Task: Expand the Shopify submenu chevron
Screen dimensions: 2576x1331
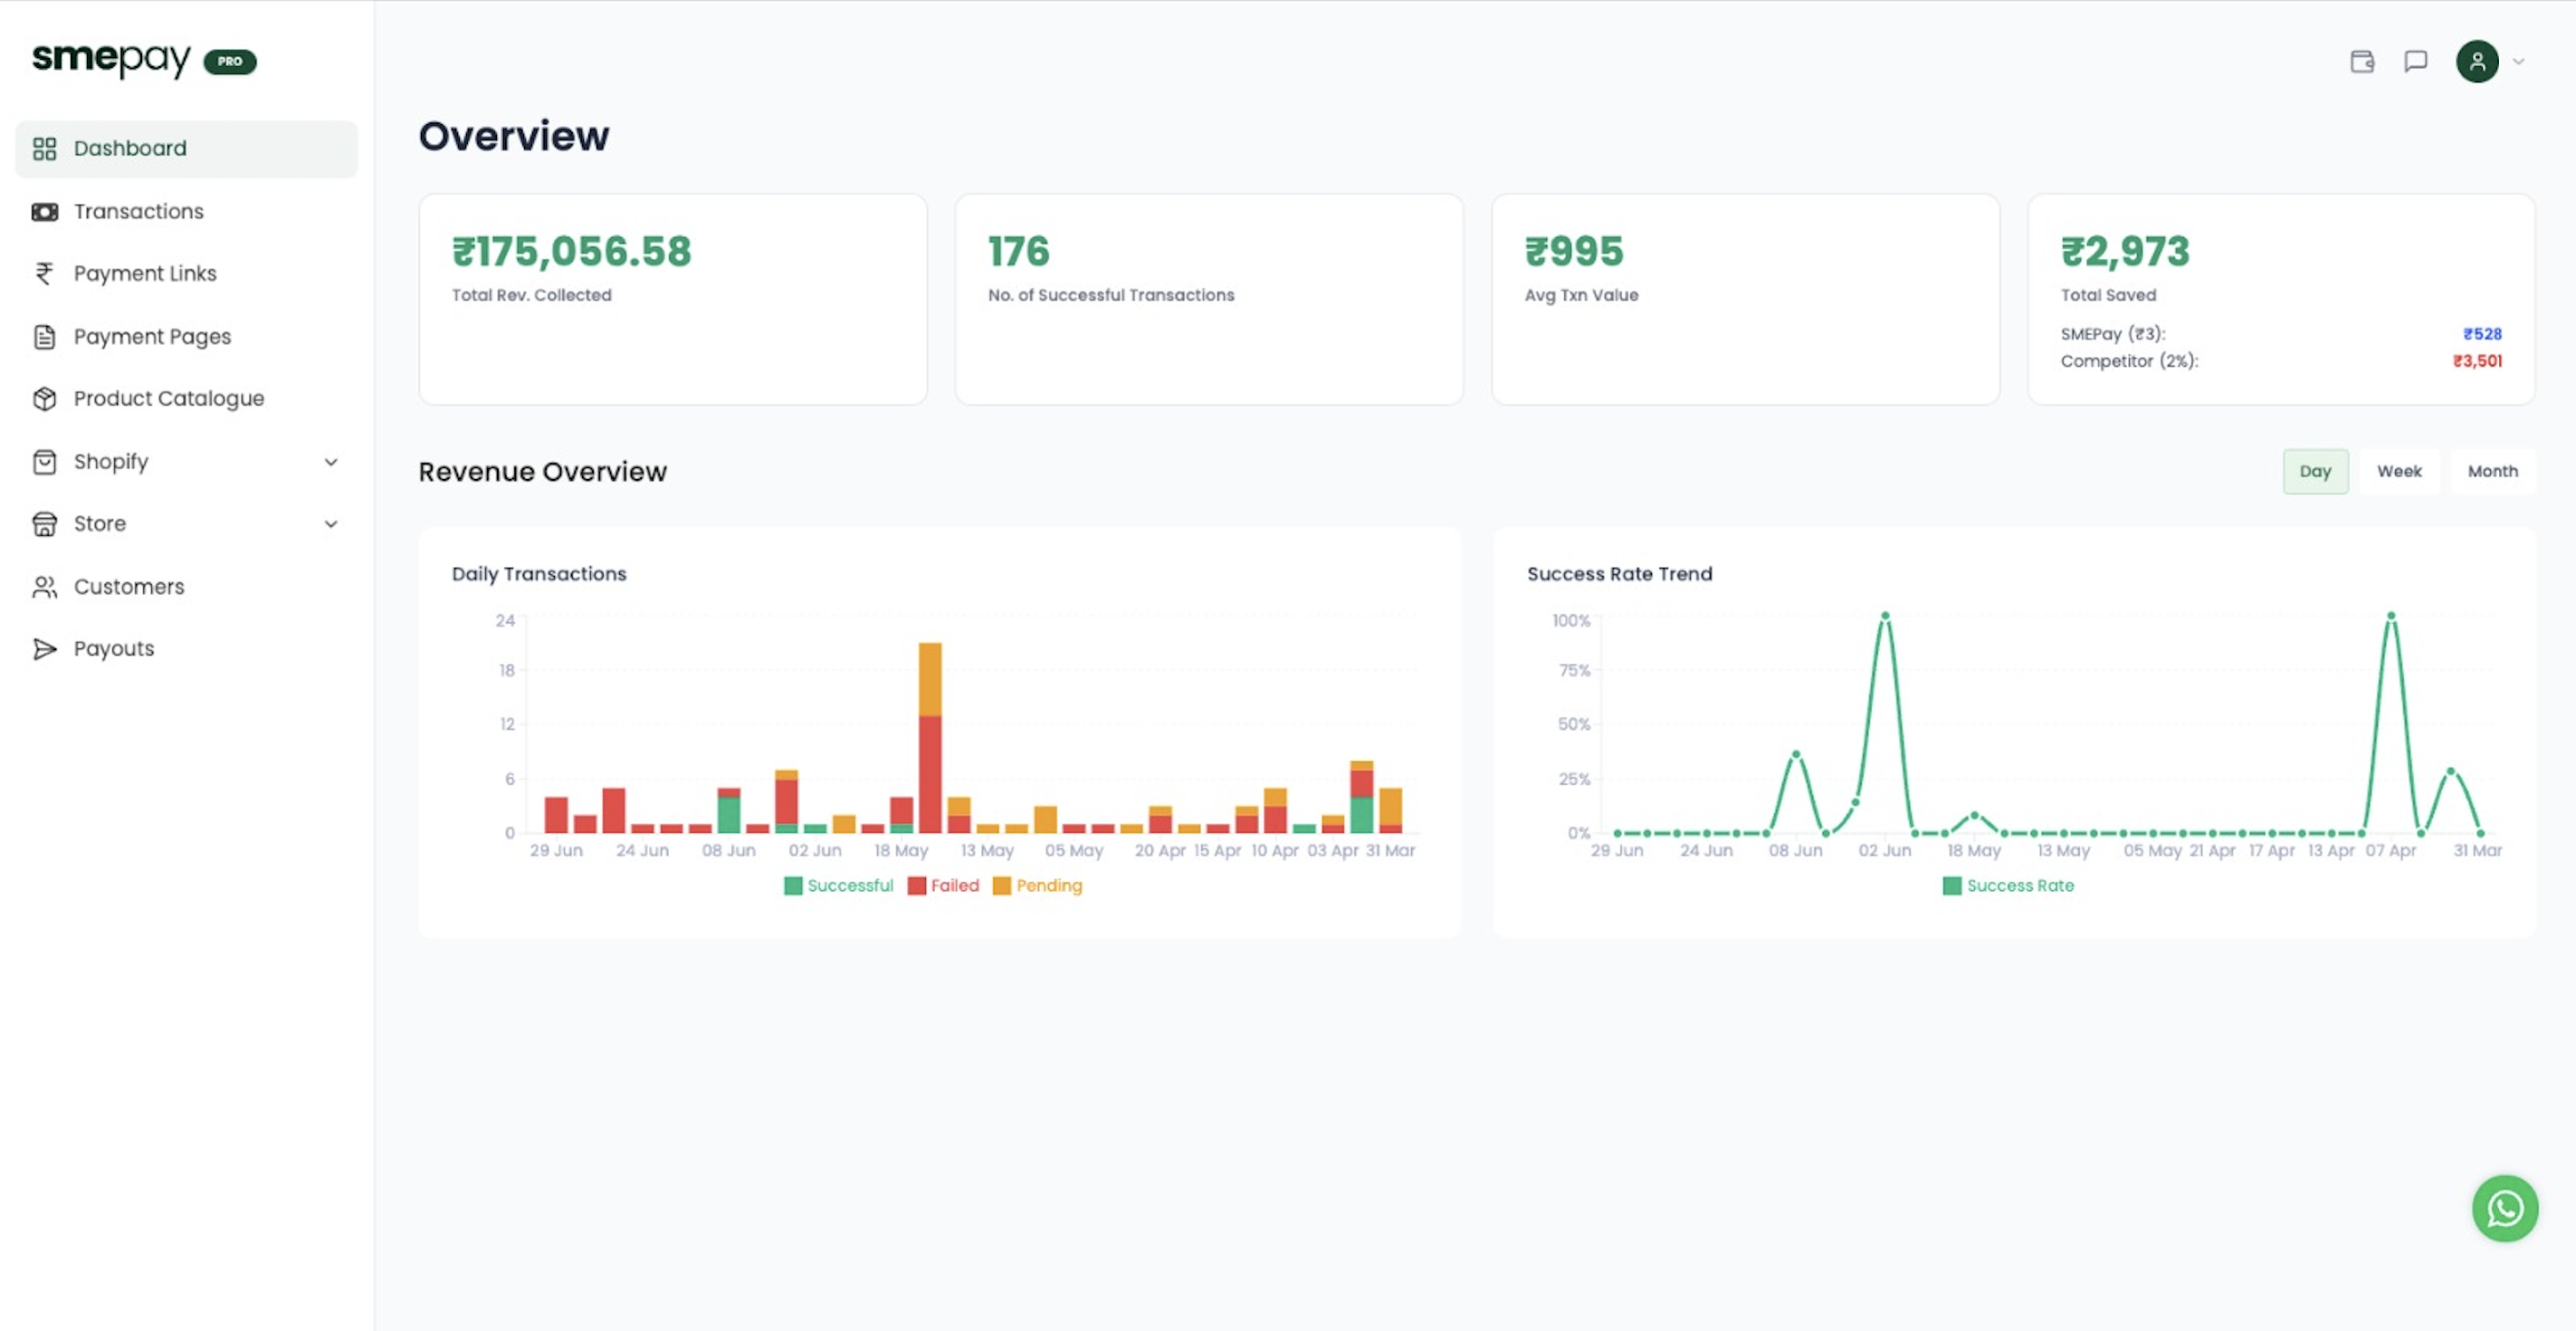Action: 331,462
